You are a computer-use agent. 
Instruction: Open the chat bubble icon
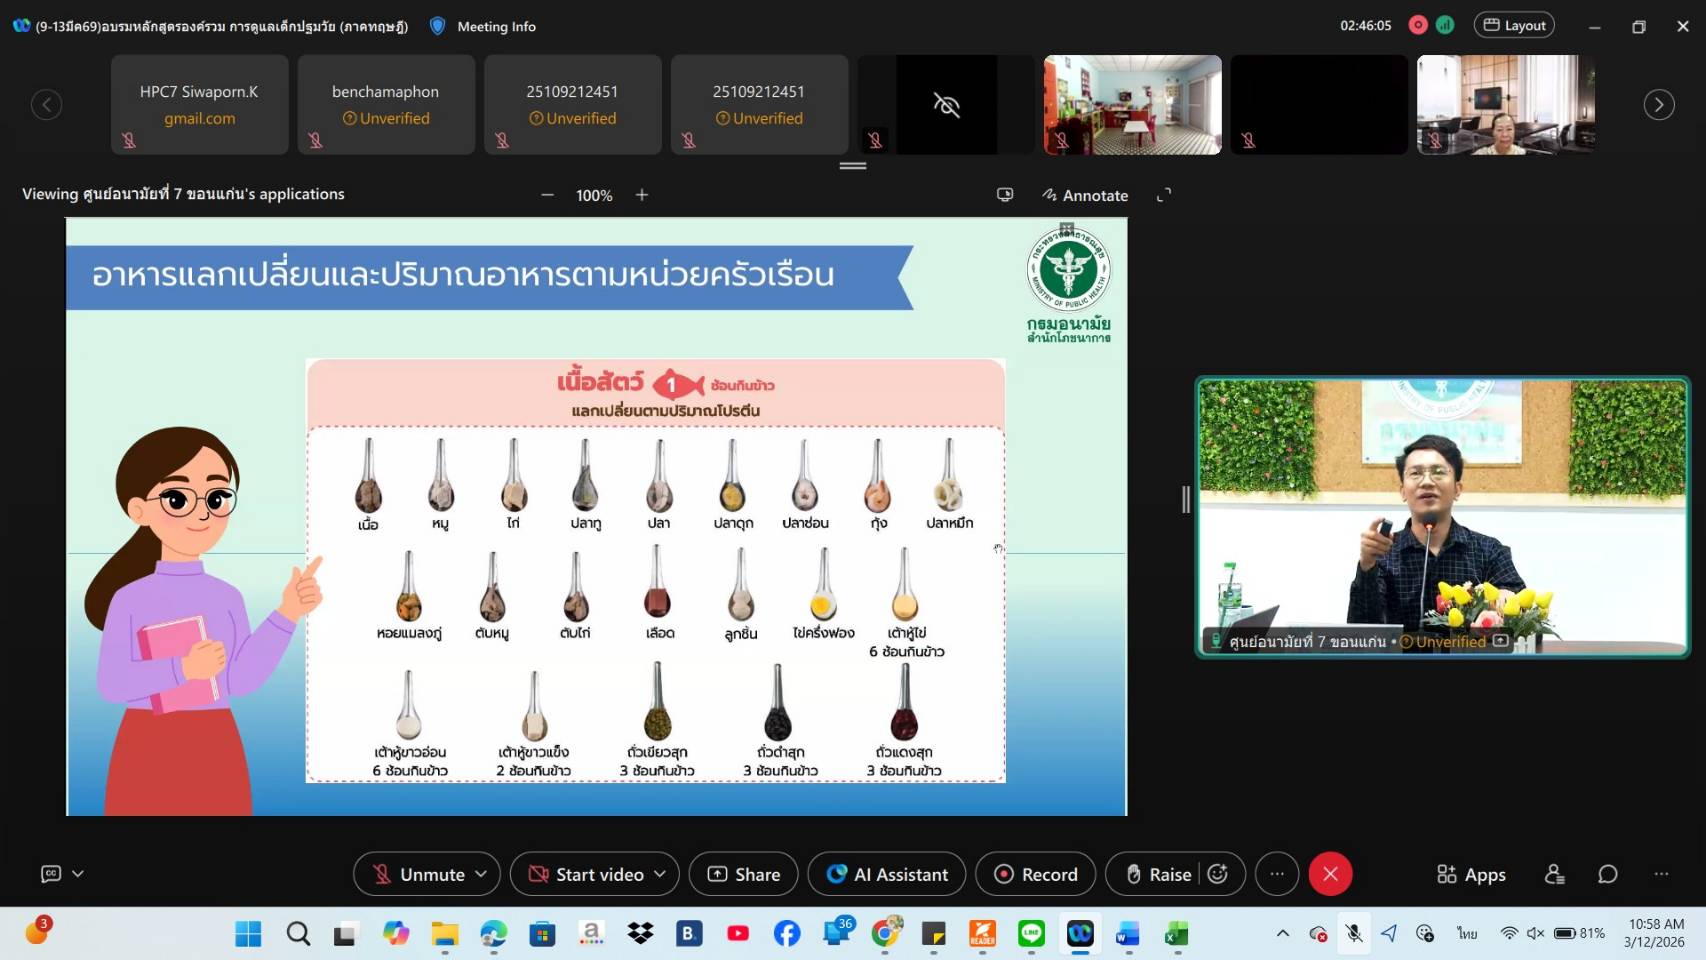(x=1607, y=874)
